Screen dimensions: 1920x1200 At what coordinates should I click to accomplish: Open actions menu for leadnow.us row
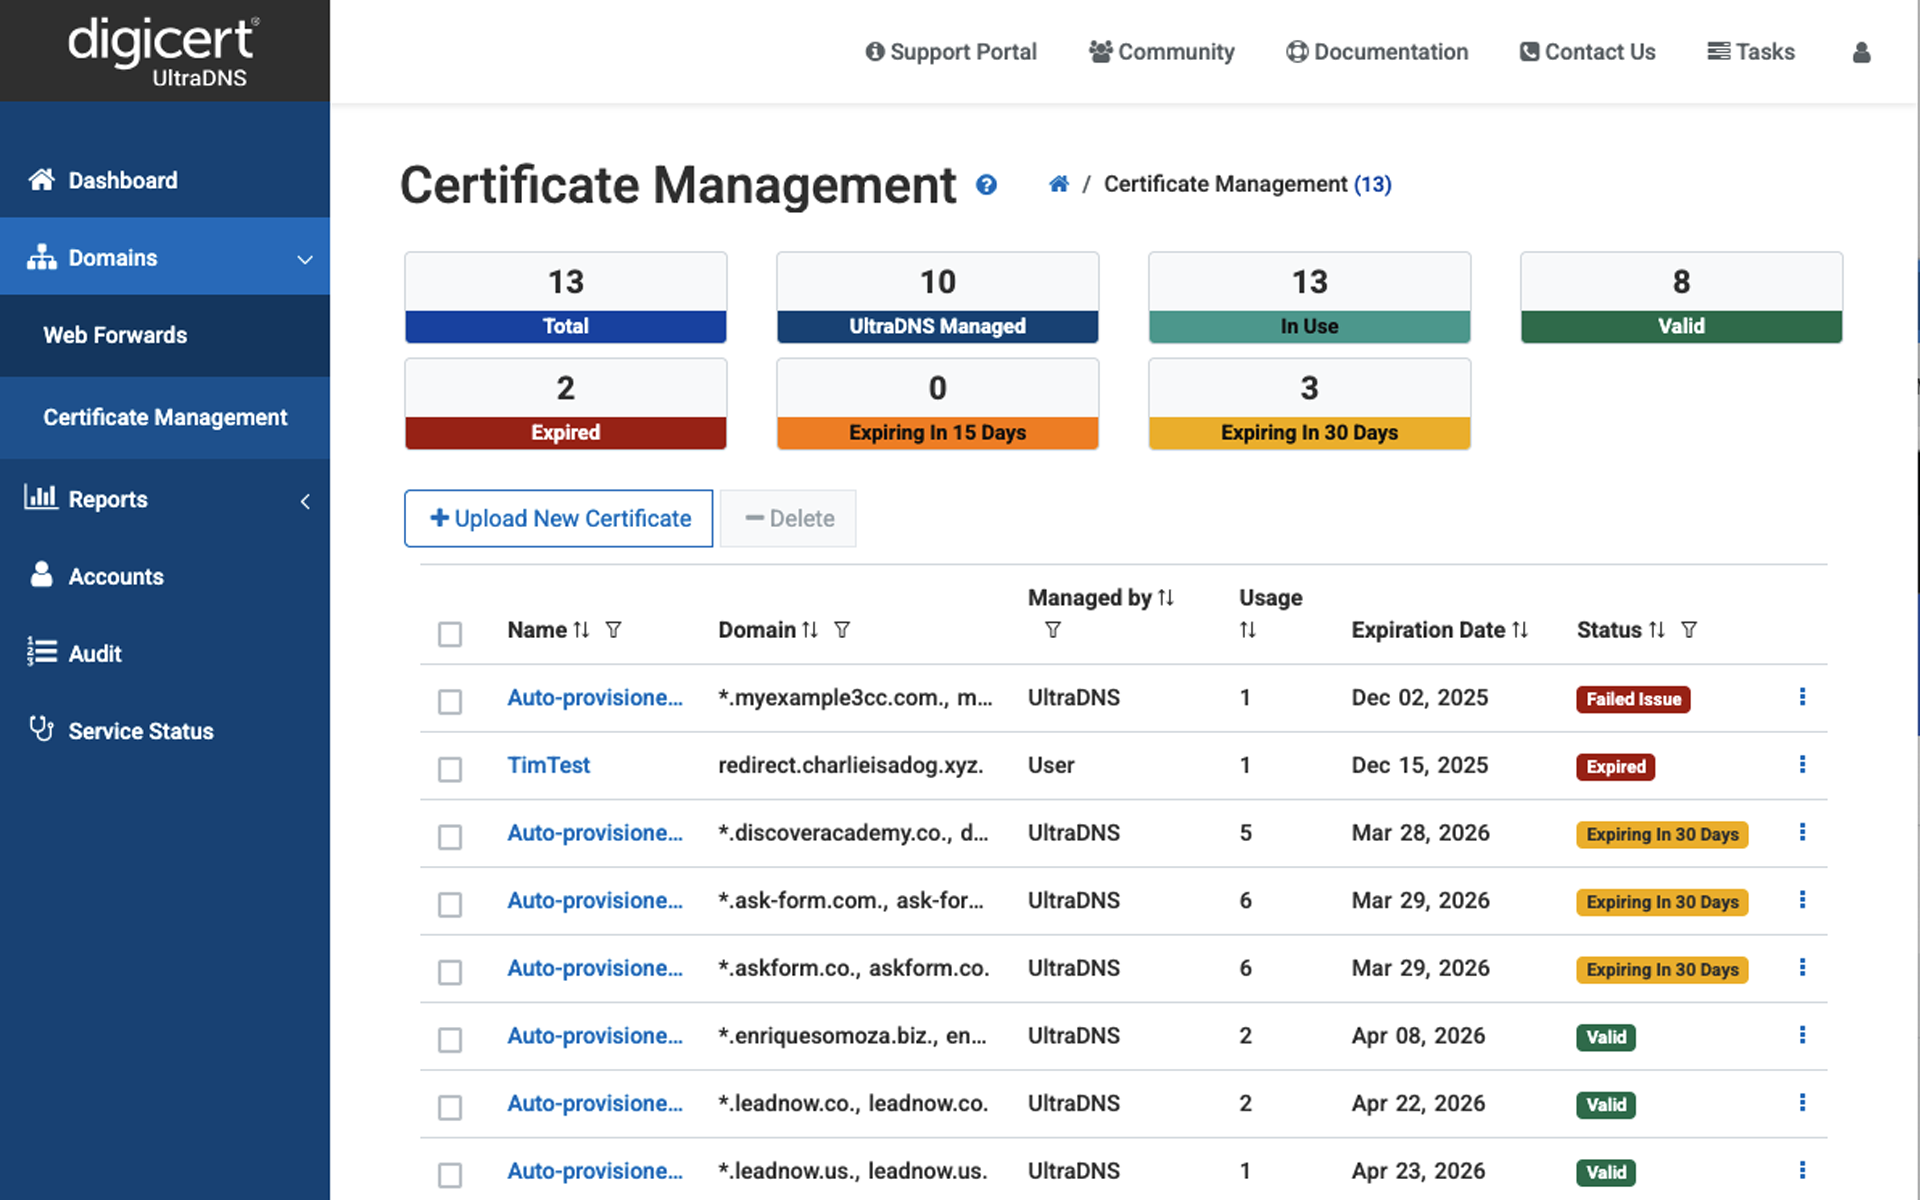coord(1802,1170)
